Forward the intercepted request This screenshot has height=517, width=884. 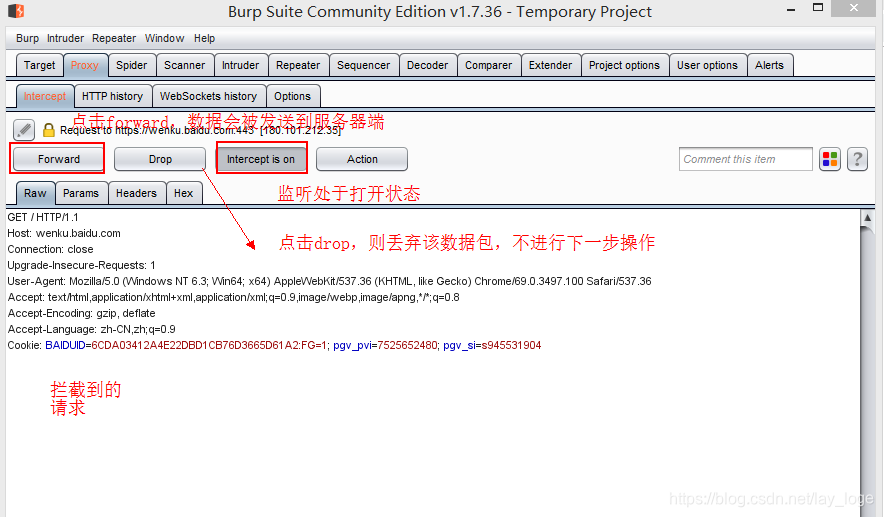59,159
